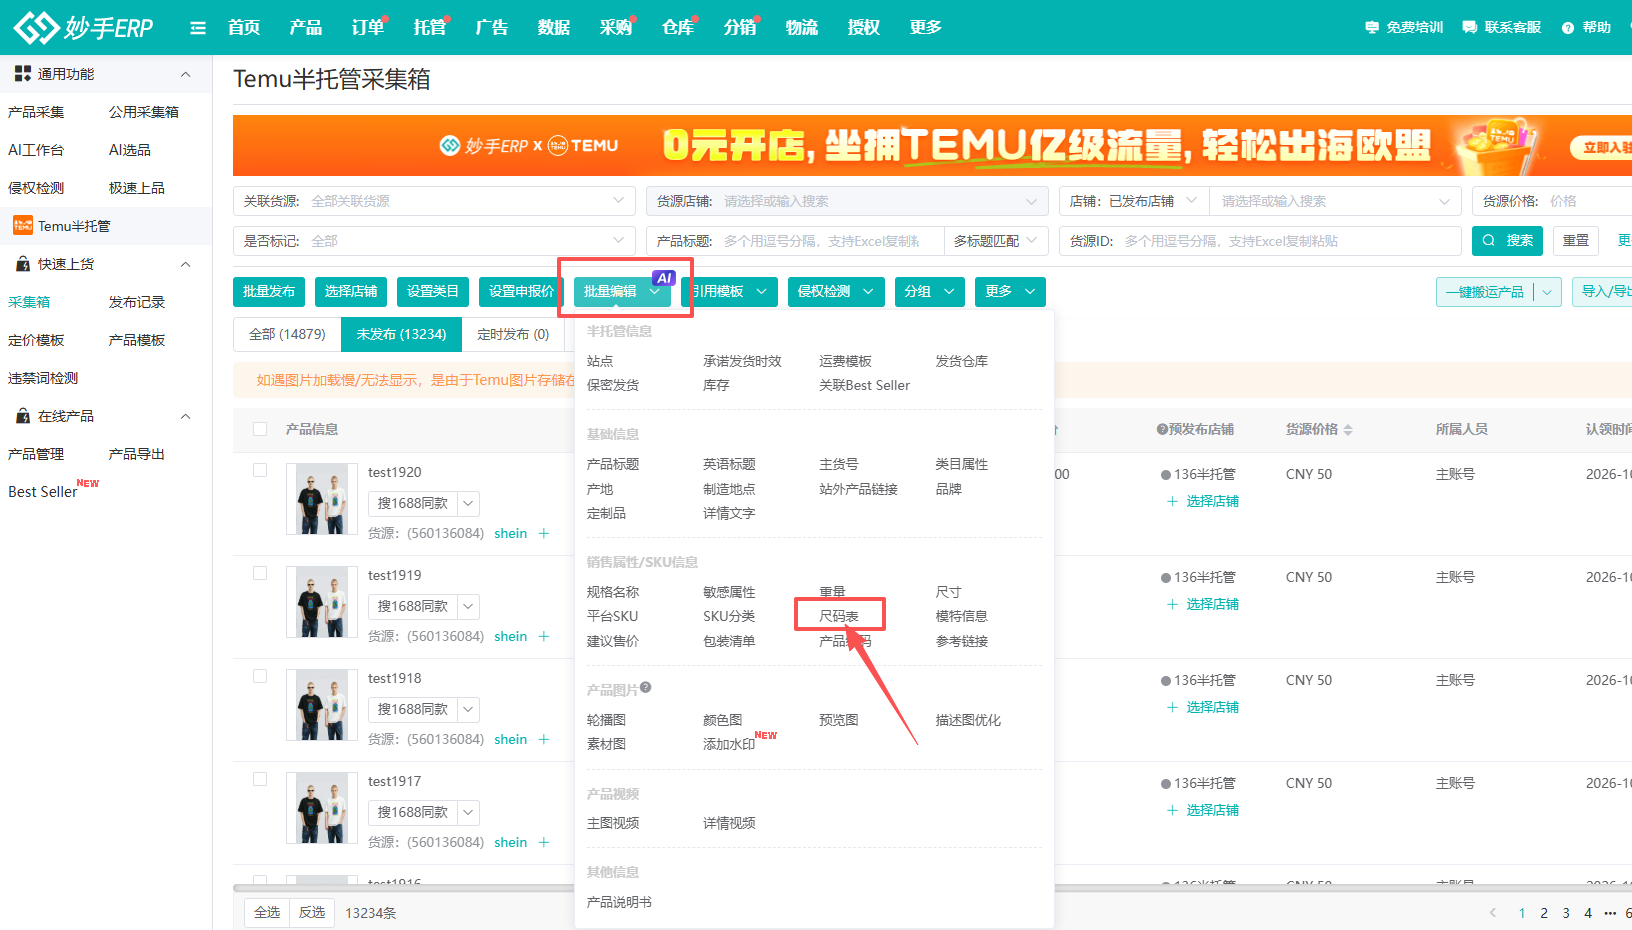Click the 预发布店铺 info icon
The width and height of the screenshot is (1632, 930).
(x=1162, y=429)
